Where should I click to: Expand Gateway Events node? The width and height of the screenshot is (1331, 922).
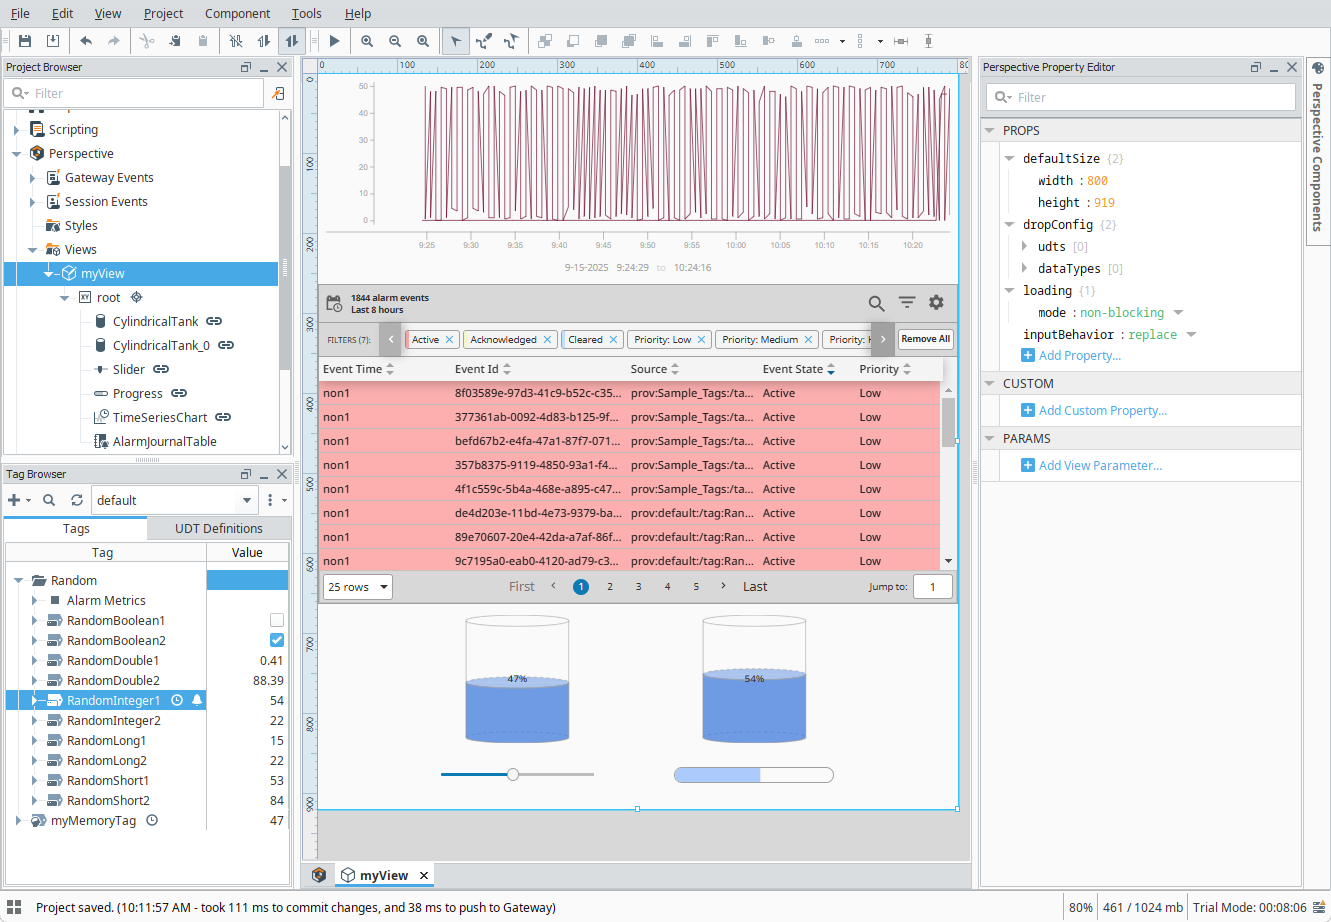(x=33, y=178)
